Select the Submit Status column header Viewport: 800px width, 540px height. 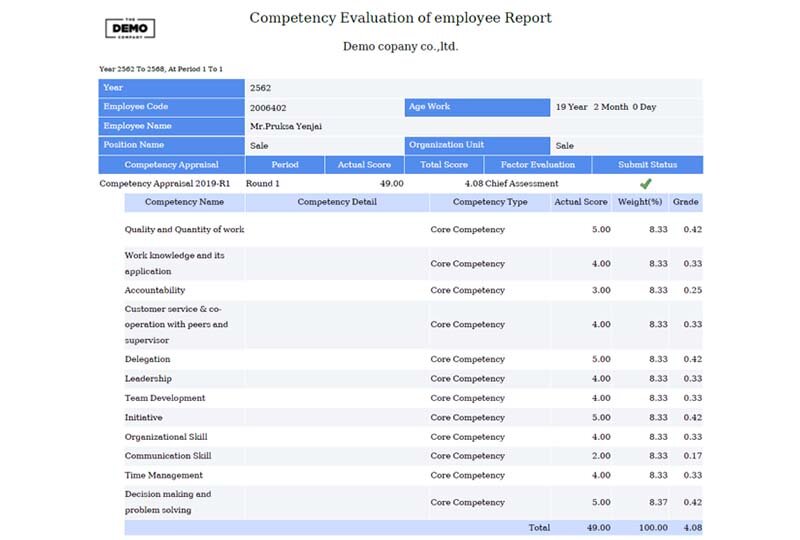647,165
